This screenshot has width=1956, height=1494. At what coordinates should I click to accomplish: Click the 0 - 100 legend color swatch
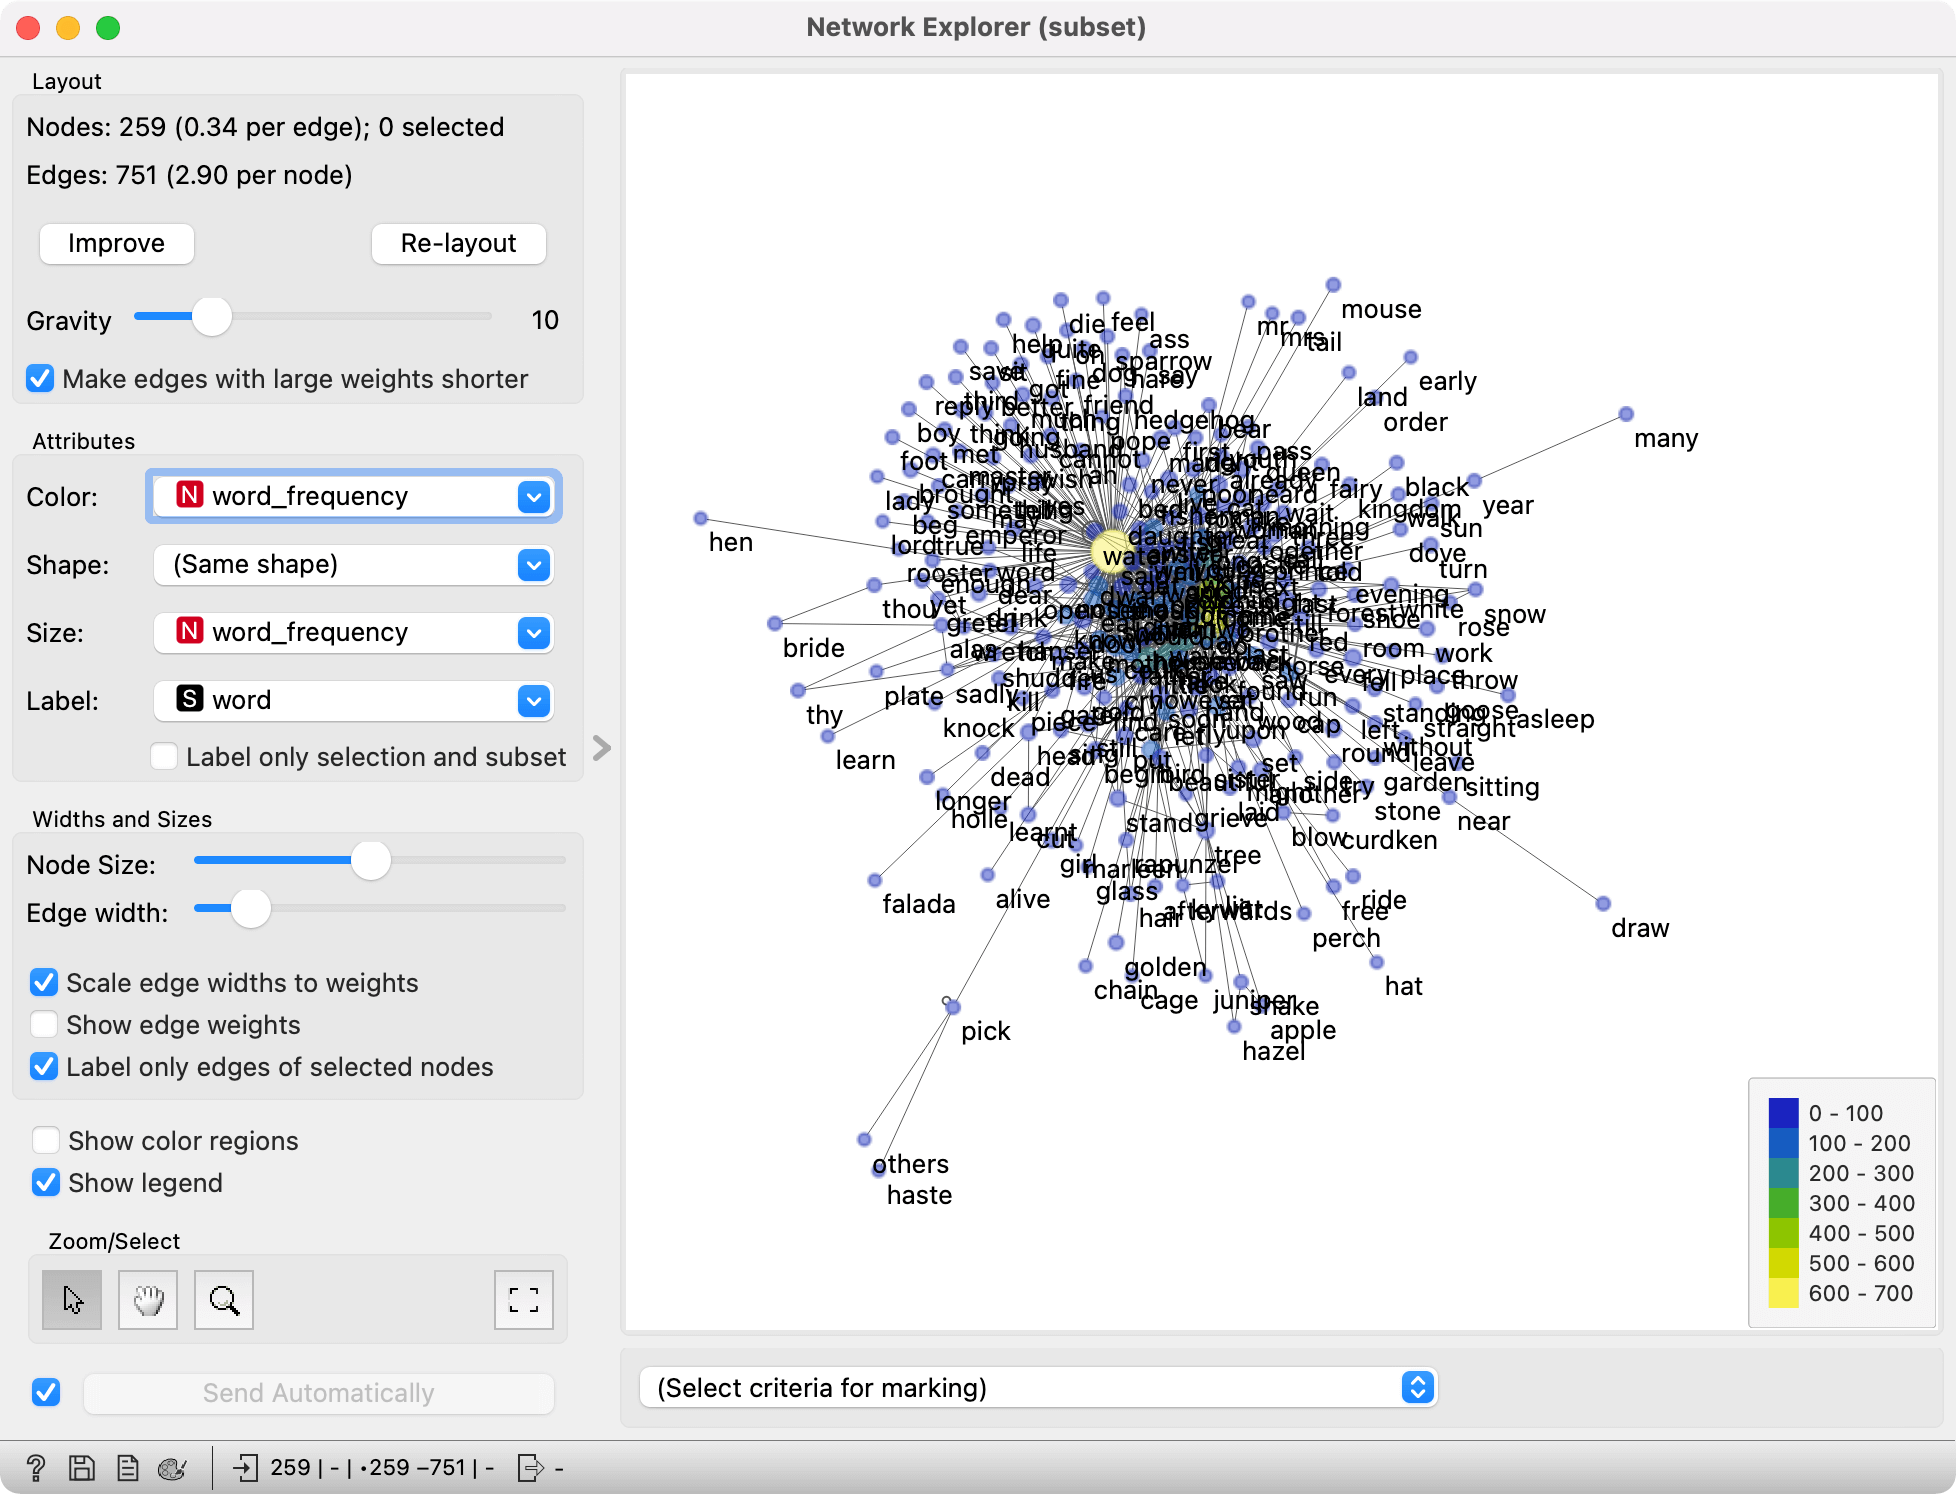coord(1784,1113)
